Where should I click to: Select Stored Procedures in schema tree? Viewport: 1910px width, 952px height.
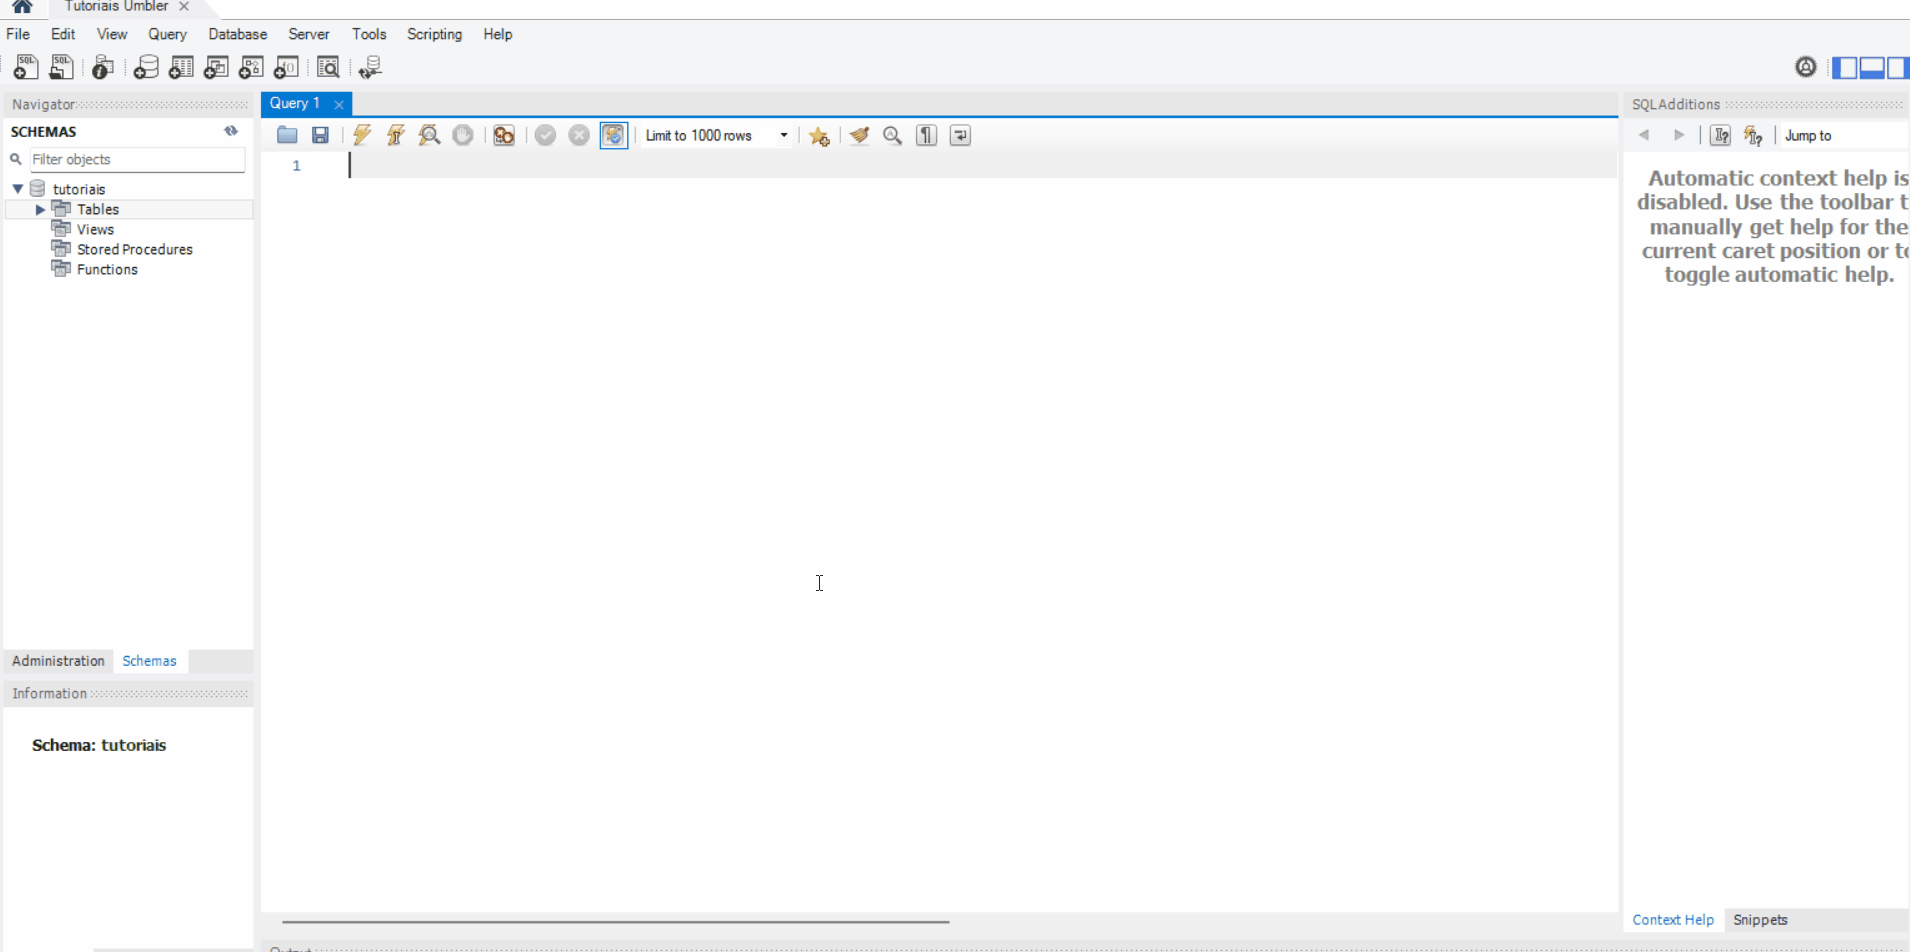tap(134, 249)
